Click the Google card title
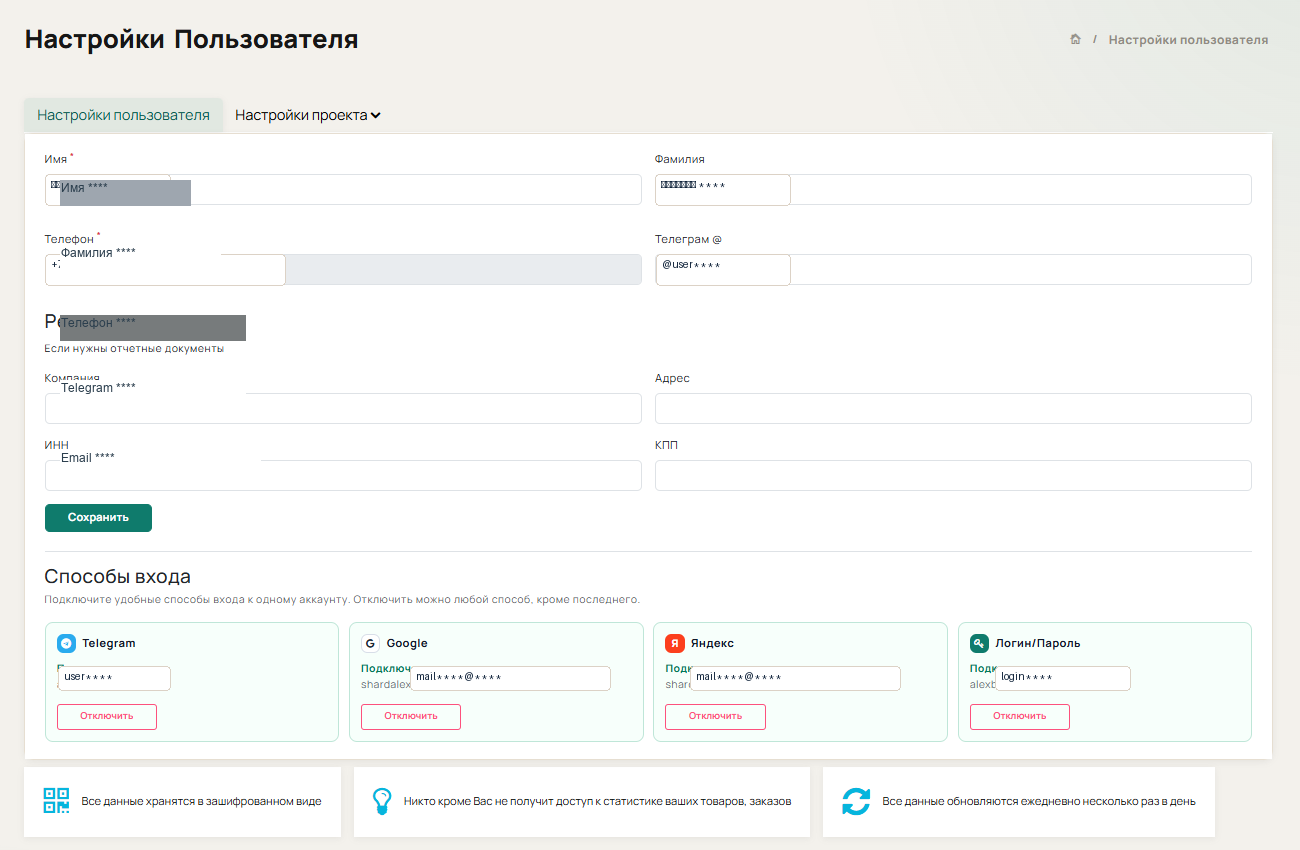The width and height of the screenshot is (1300, 850). coord(407,643)
